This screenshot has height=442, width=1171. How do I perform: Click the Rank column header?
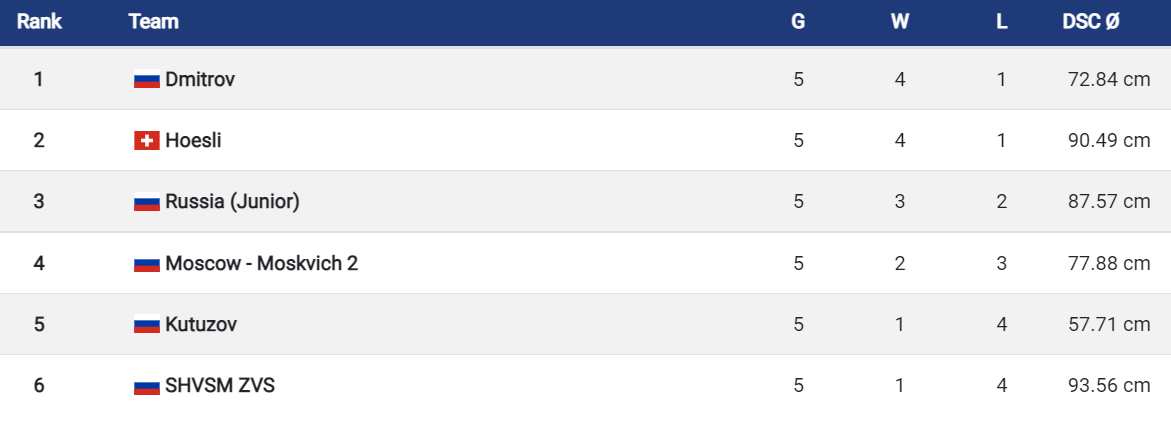point(39,22)
